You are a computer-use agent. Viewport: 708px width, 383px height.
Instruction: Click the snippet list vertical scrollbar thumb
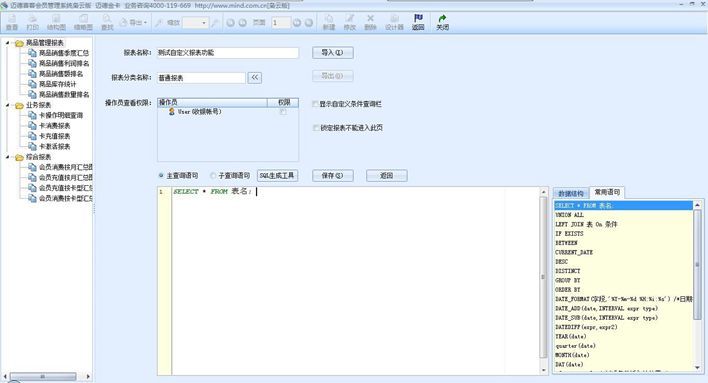(698, 265)
